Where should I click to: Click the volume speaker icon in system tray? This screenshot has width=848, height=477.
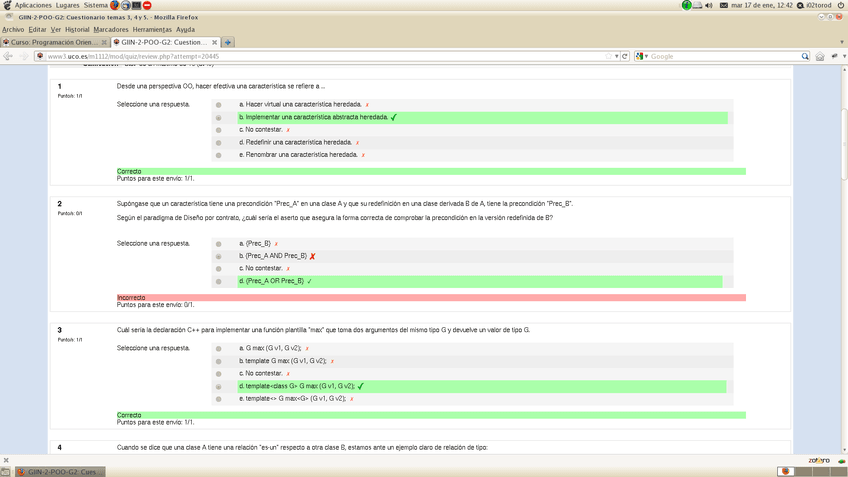709,5
